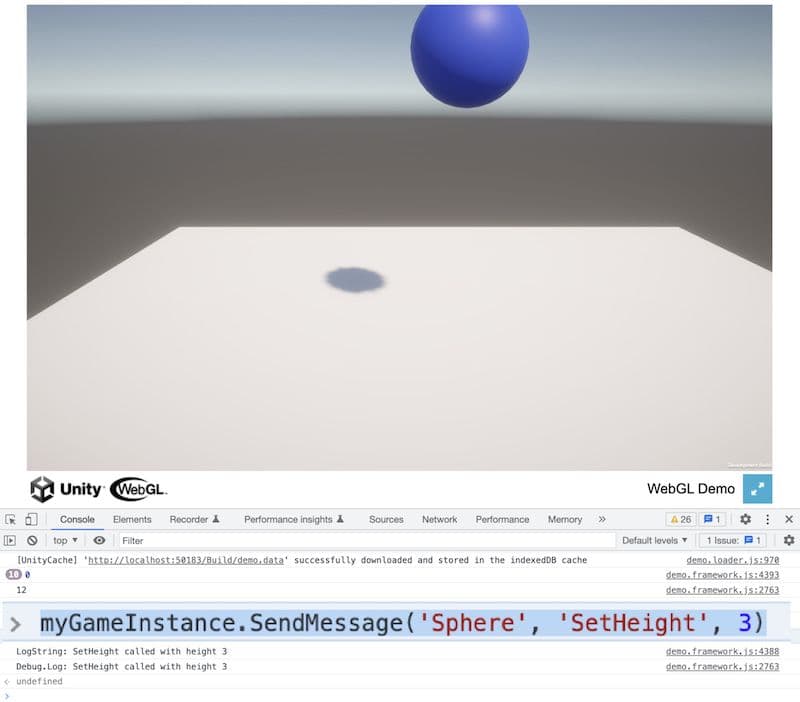Image resolution: width=800 pixels, height=702 pixels.
Task: Open the issues badge next to warnings
Action: coord(712,519)
